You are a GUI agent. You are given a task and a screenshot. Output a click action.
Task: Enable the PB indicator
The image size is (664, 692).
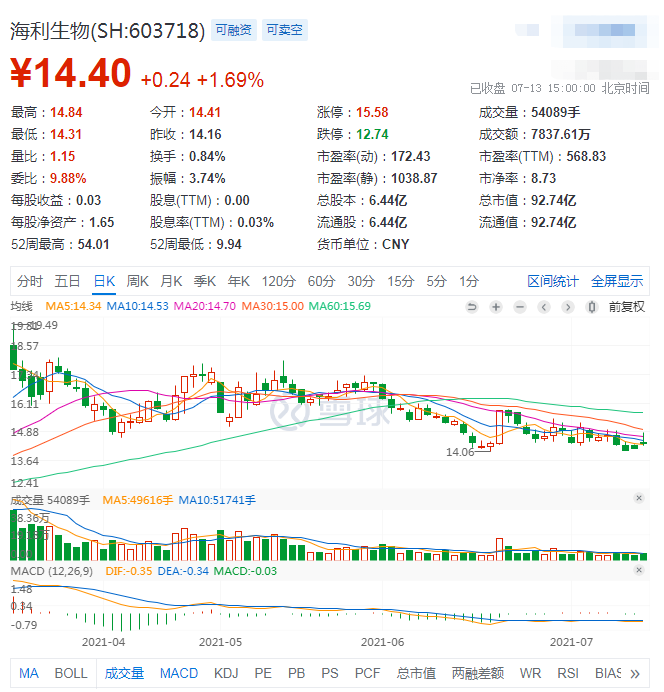296,674
